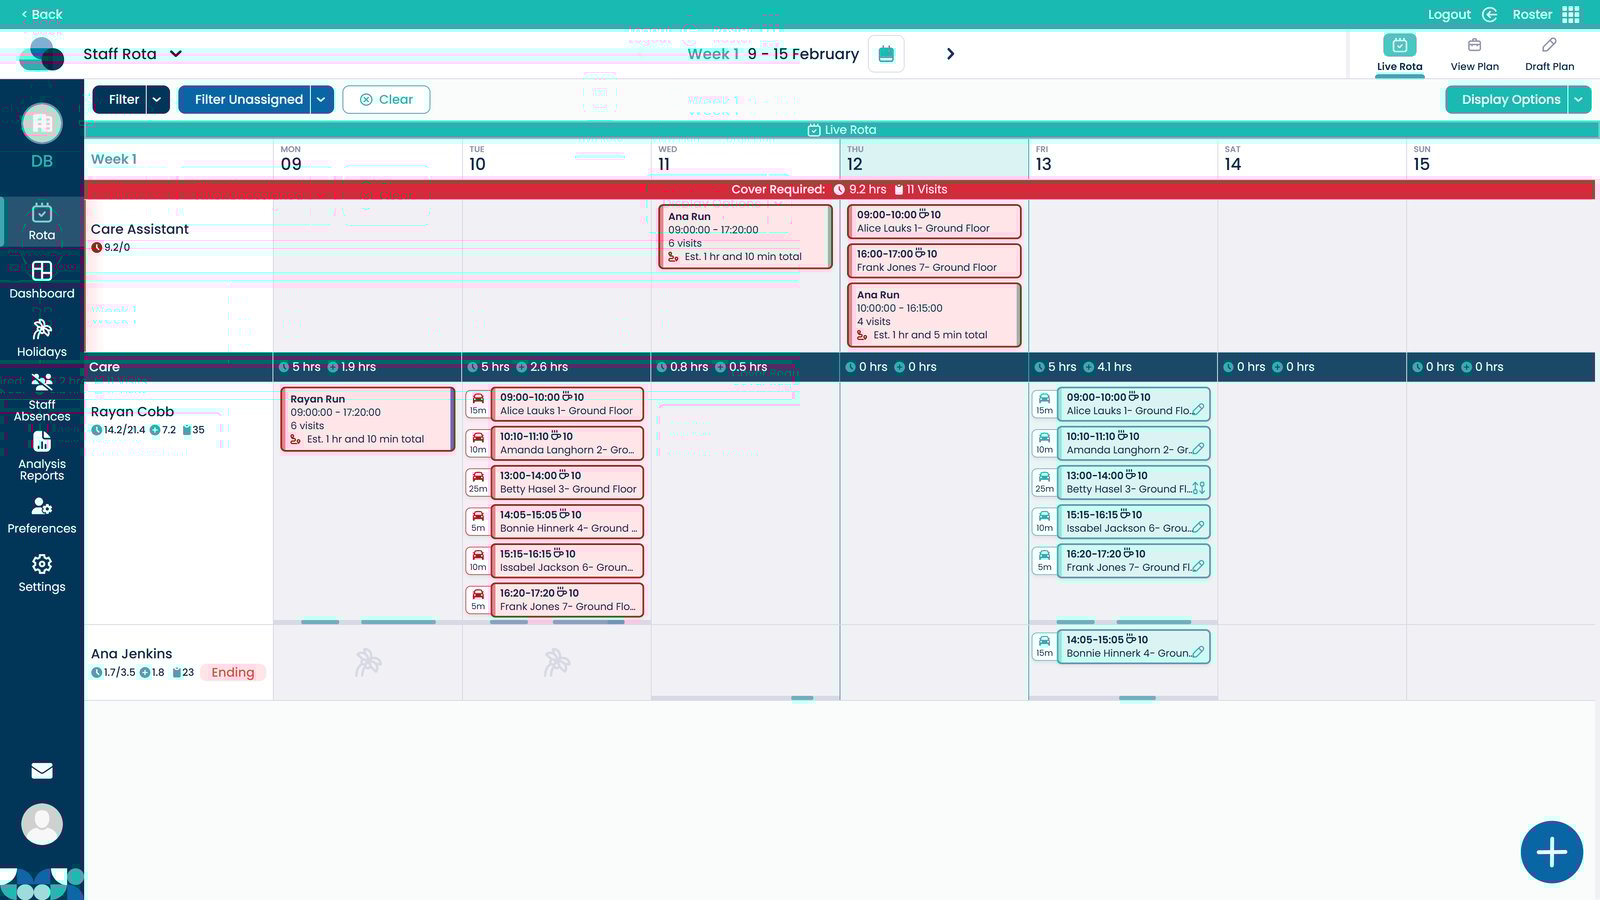Image resolution: width=1600 pixels, height=900 pixels.
Task: Click the Cover Required banner text
Action: tap(778, 189)
